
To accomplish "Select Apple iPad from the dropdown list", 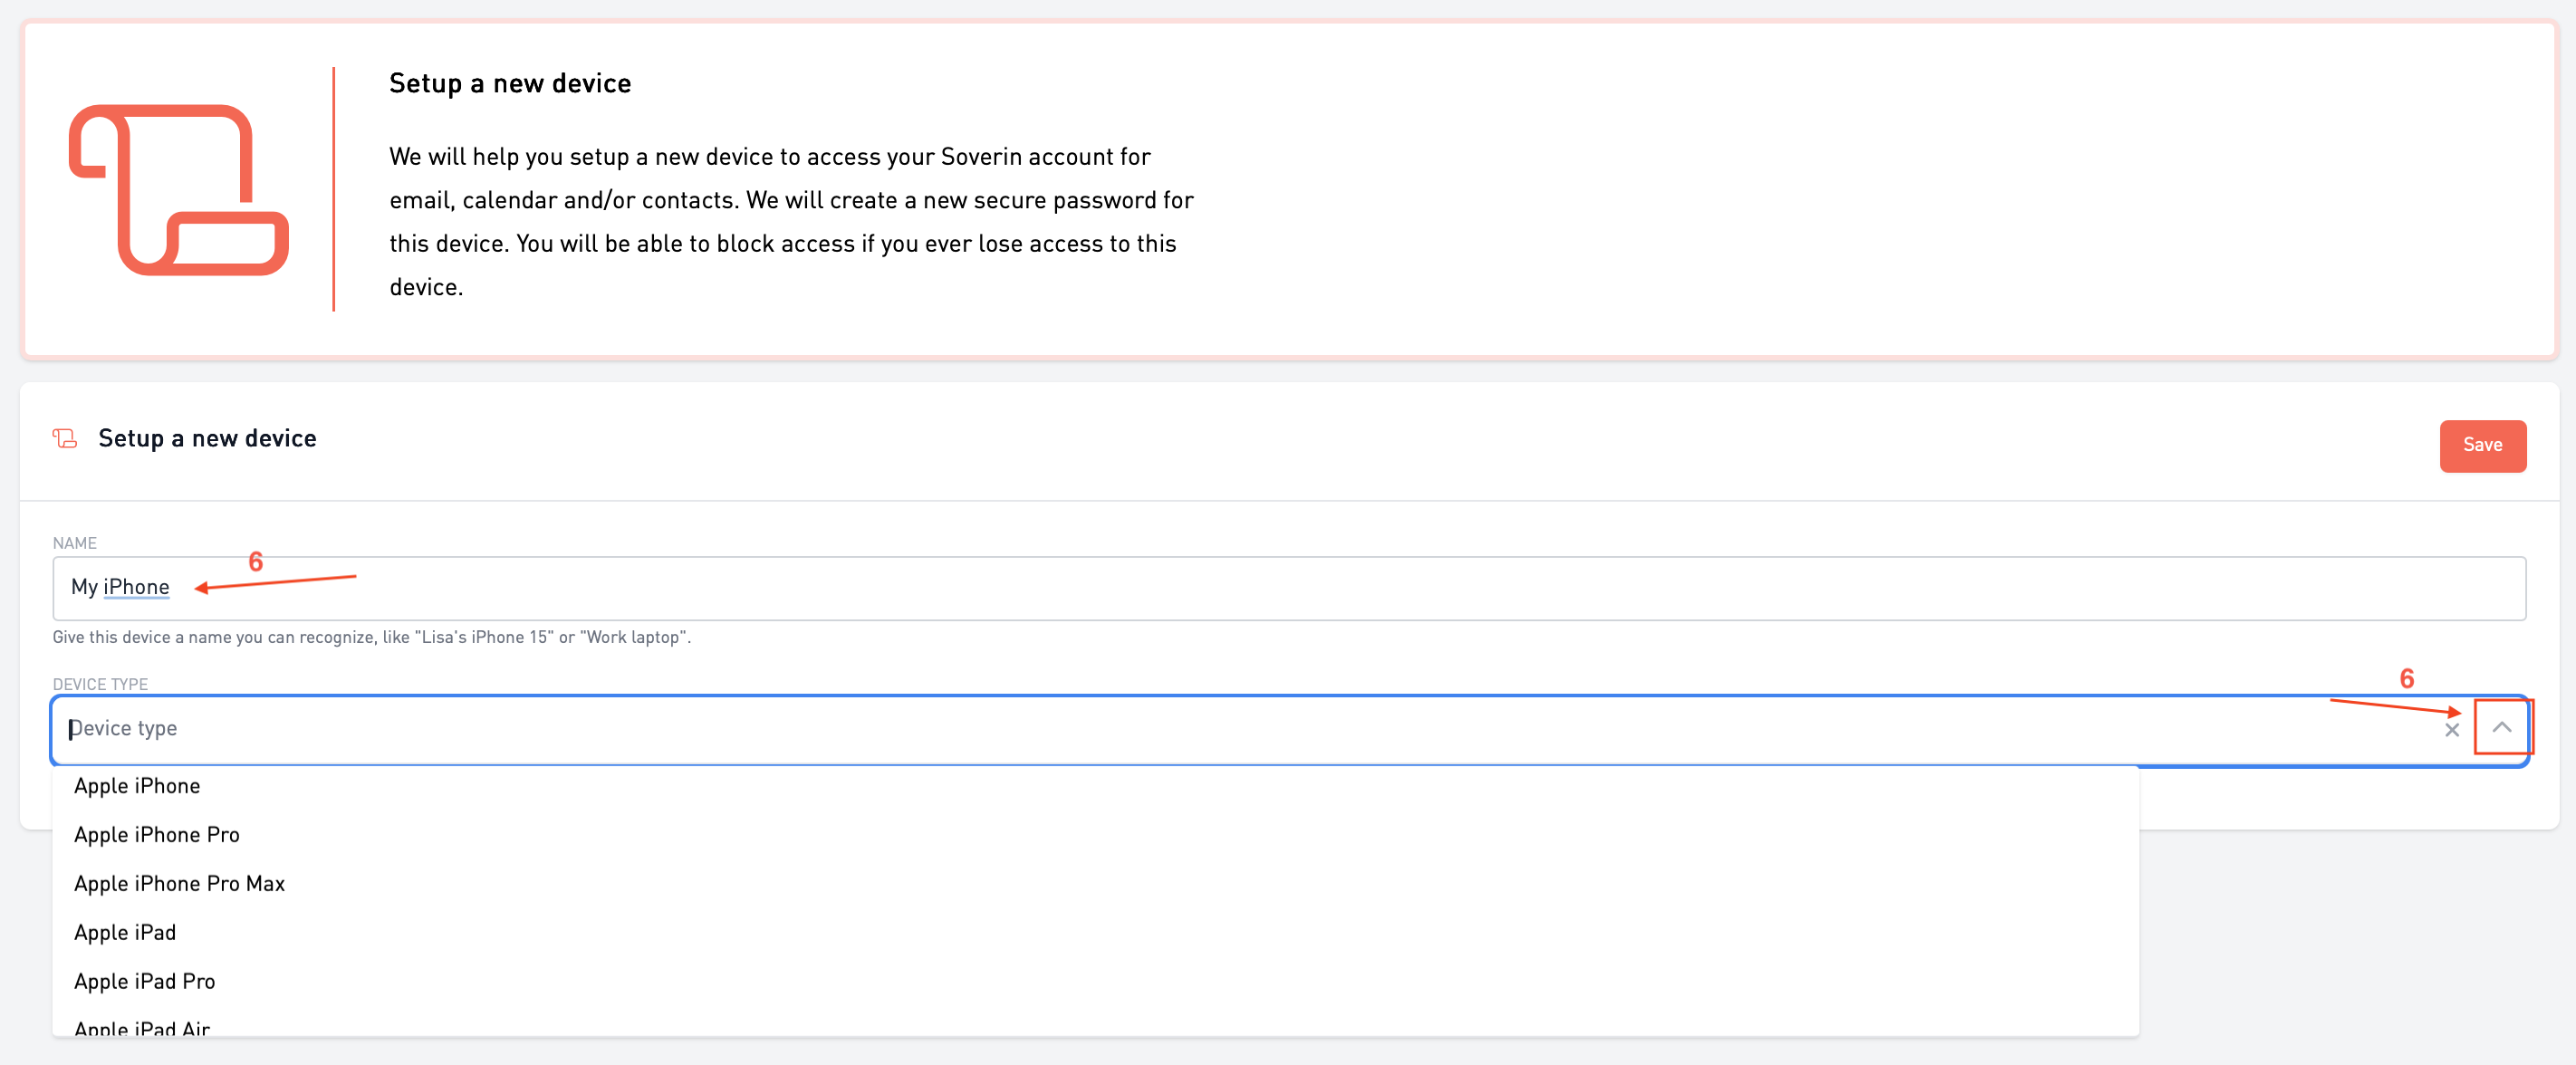I will (x=125, y=933).
